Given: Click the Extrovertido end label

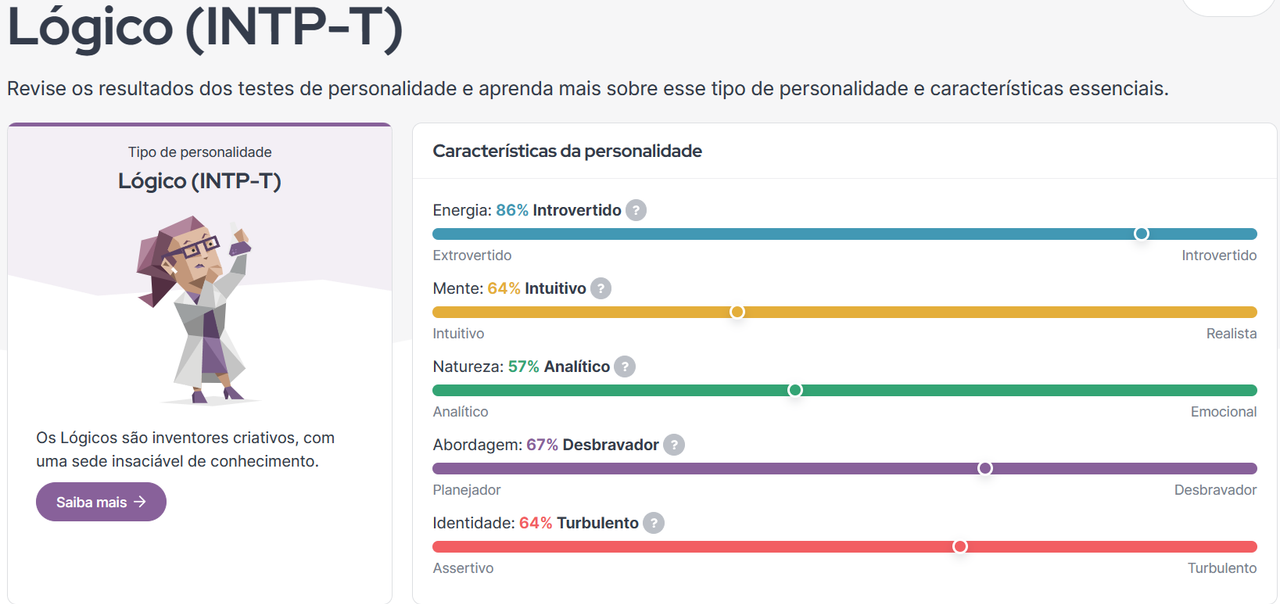Looking at the screenshot, I should [472, 256].
